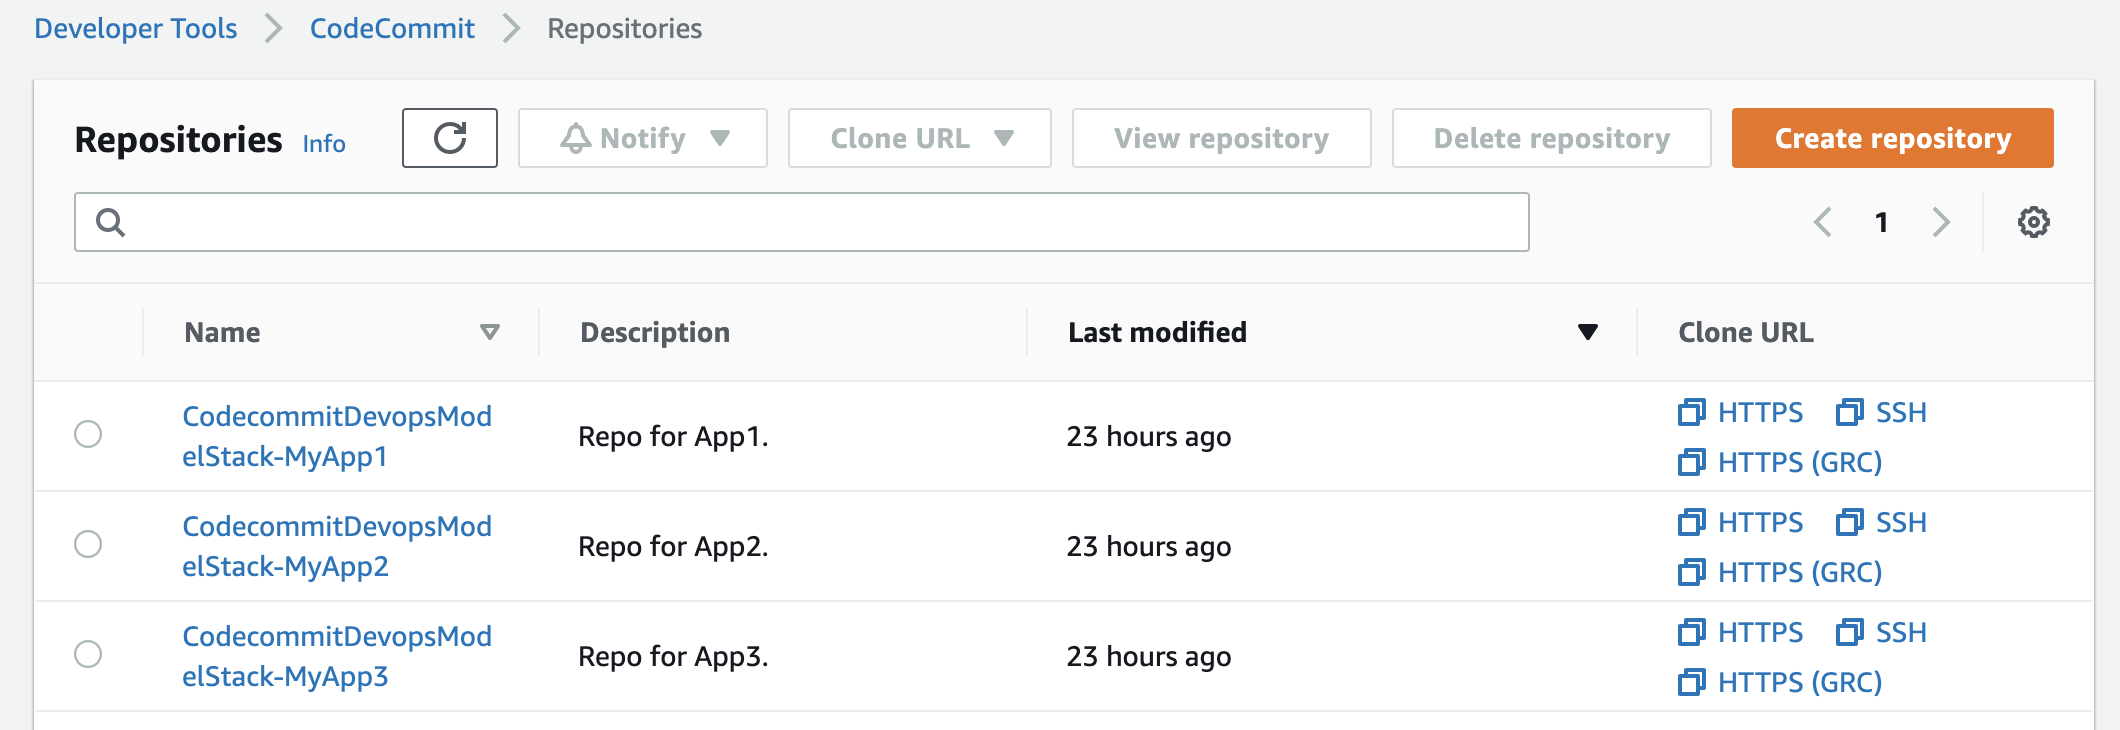The image size is (2120, 730).
Task: Go to next page of repositories
Action: (1941, 222)
